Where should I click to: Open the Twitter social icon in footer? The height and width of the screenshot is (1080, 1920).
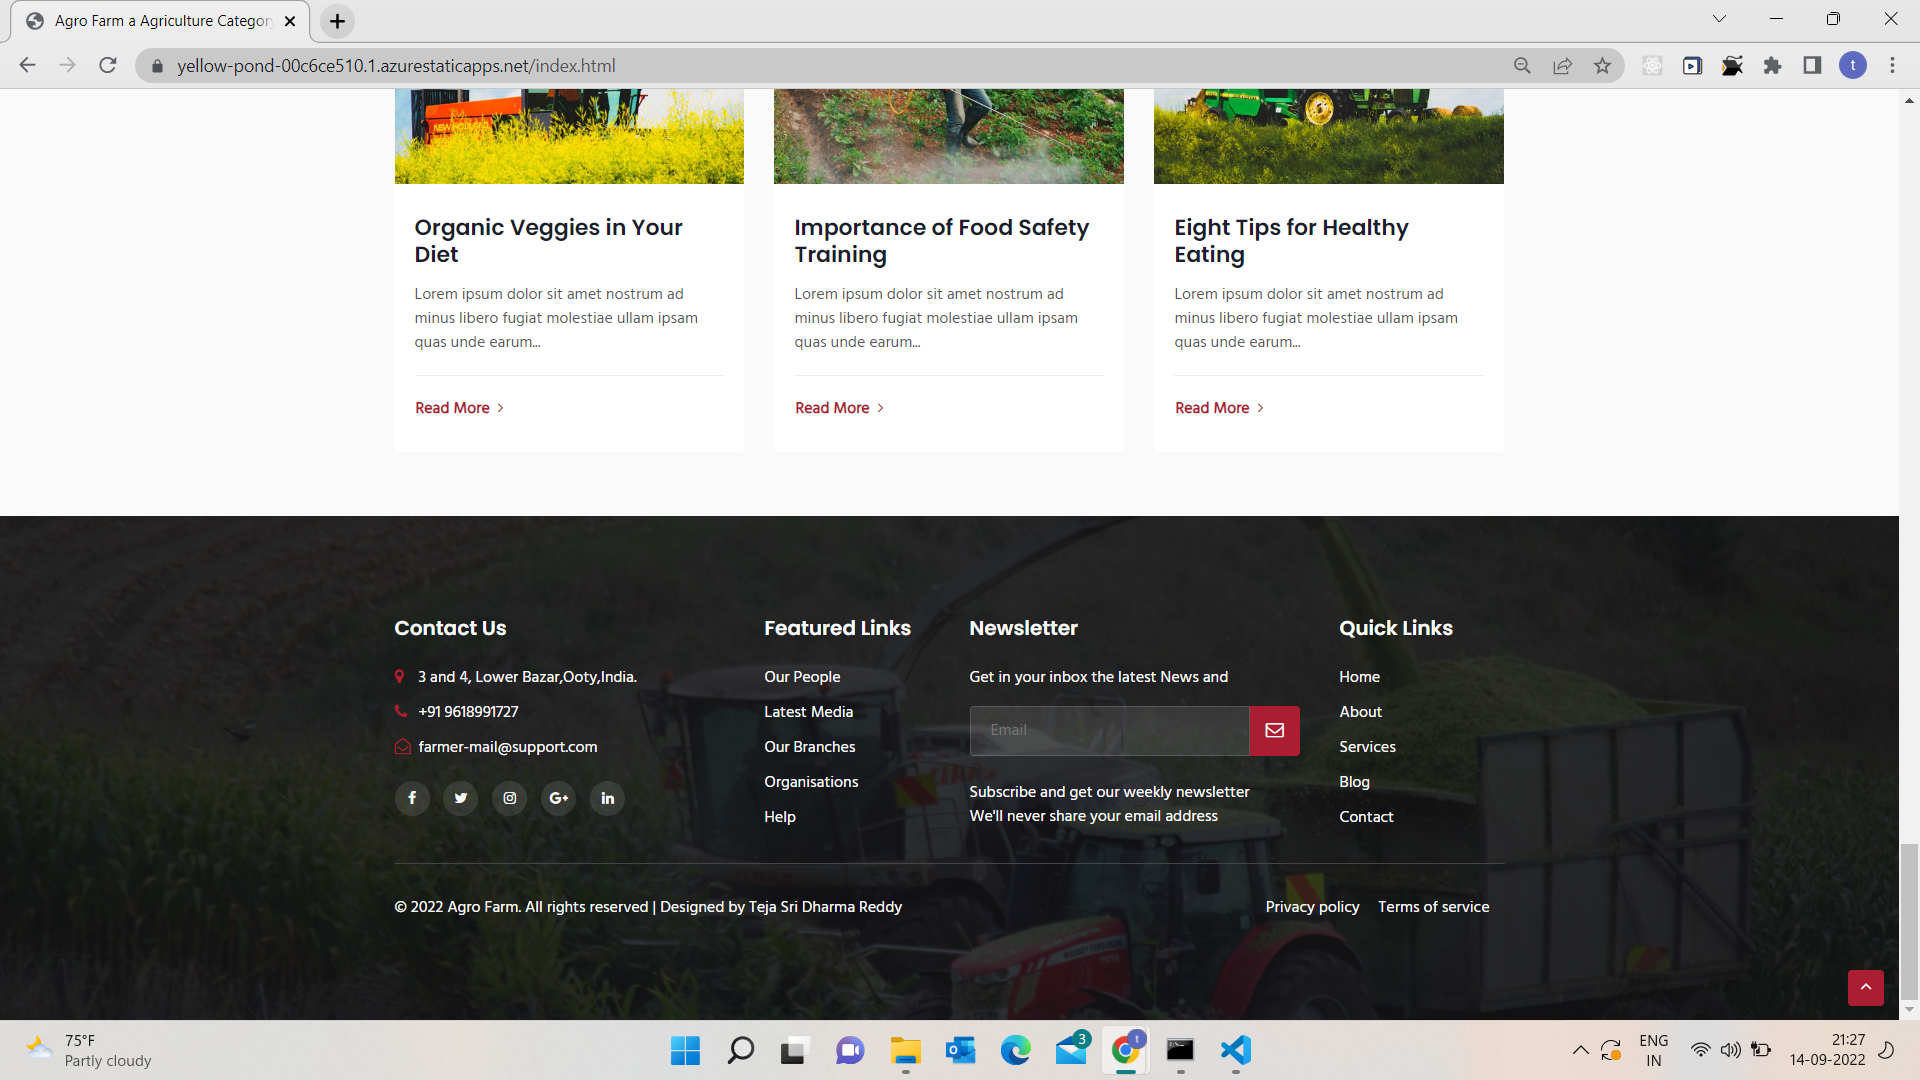tap(461, 798)
